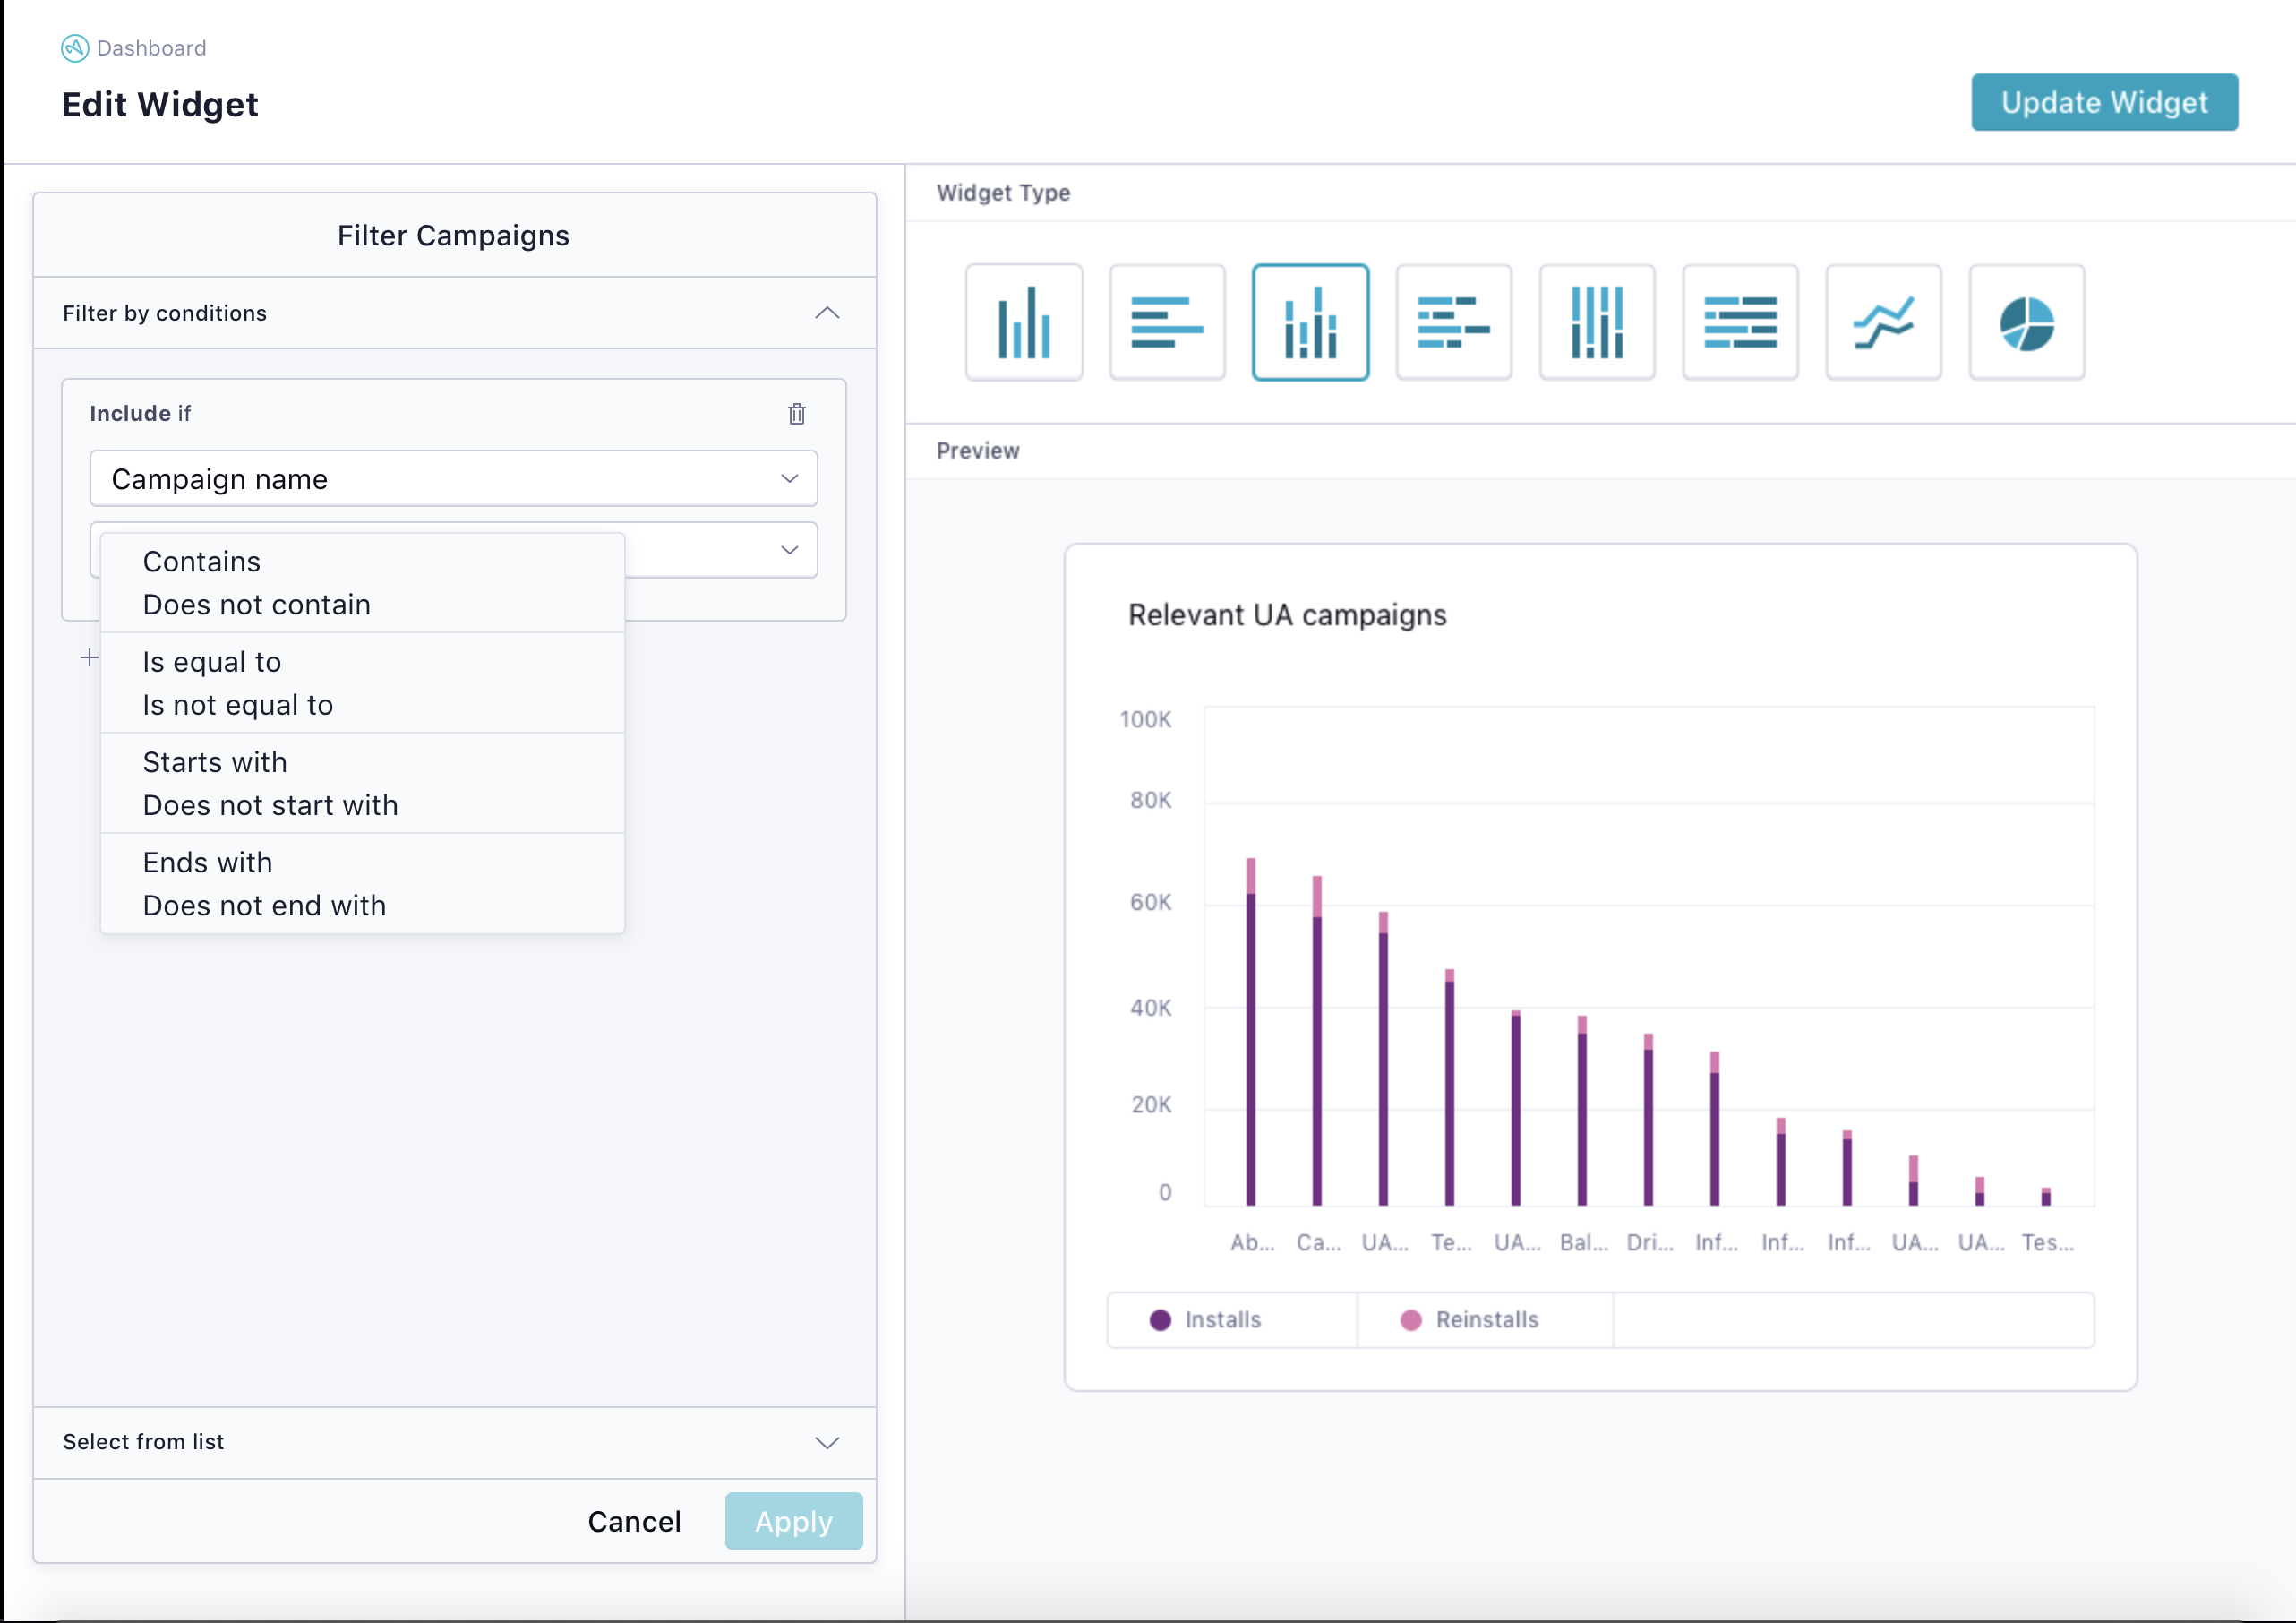
Task: Toggle the operator dropdown arrow
Action: pos(789,550)
